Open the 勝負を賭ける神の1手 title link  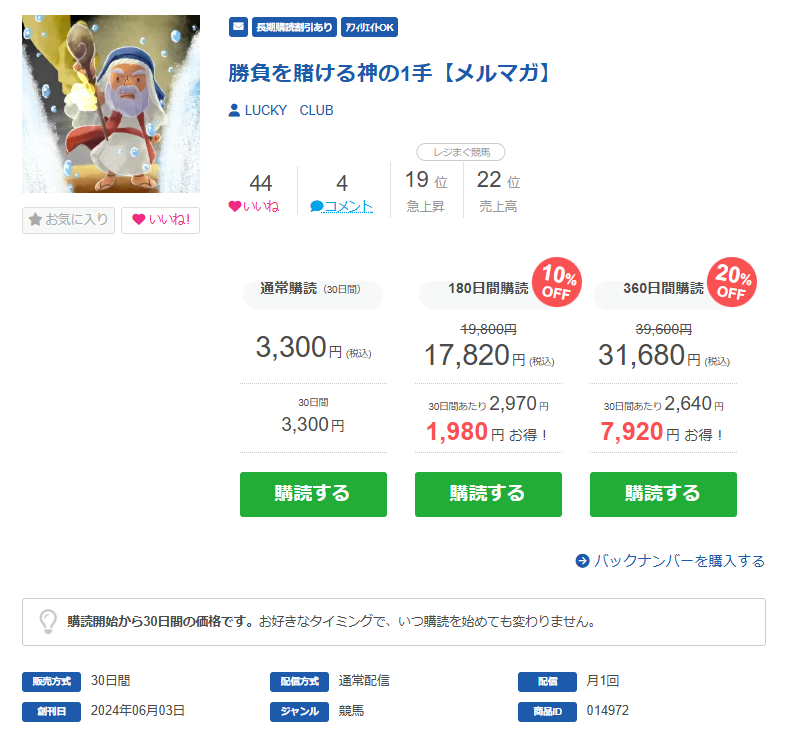(390, 73)
